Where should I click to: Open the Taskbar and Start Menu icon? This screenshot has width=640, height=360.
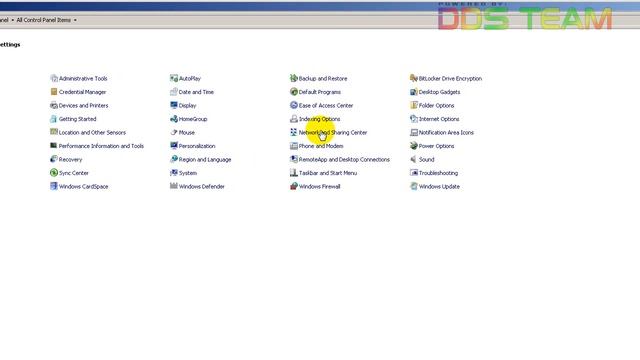294,173
